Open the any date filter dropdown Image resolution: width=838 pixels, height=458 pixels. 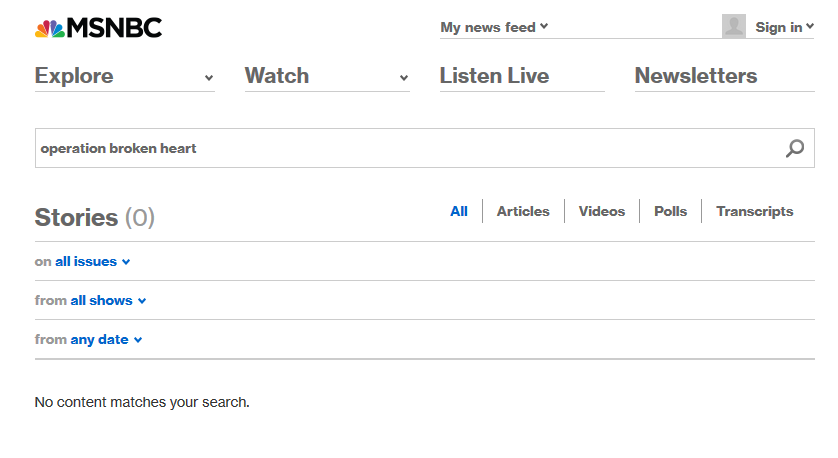tap(106, 339)
